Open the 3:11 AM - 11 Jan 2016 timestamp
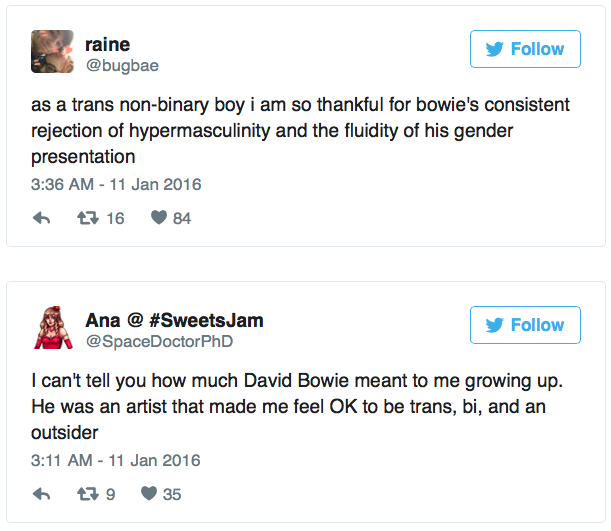Viewport: 611px width, 531px height. [116, 461]
